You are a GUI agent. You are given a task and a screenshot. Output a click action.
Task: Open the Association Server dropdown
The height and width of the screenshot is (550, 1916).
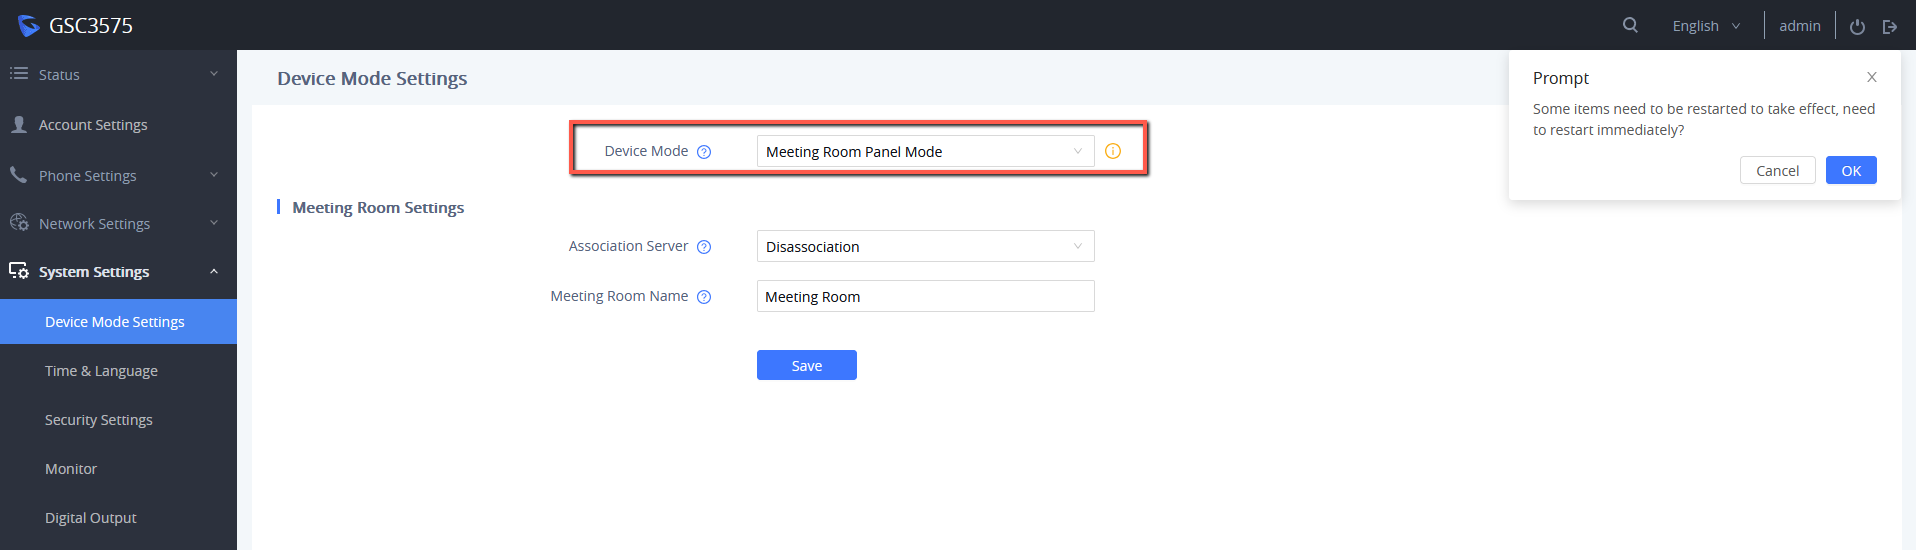coord(926,246)
